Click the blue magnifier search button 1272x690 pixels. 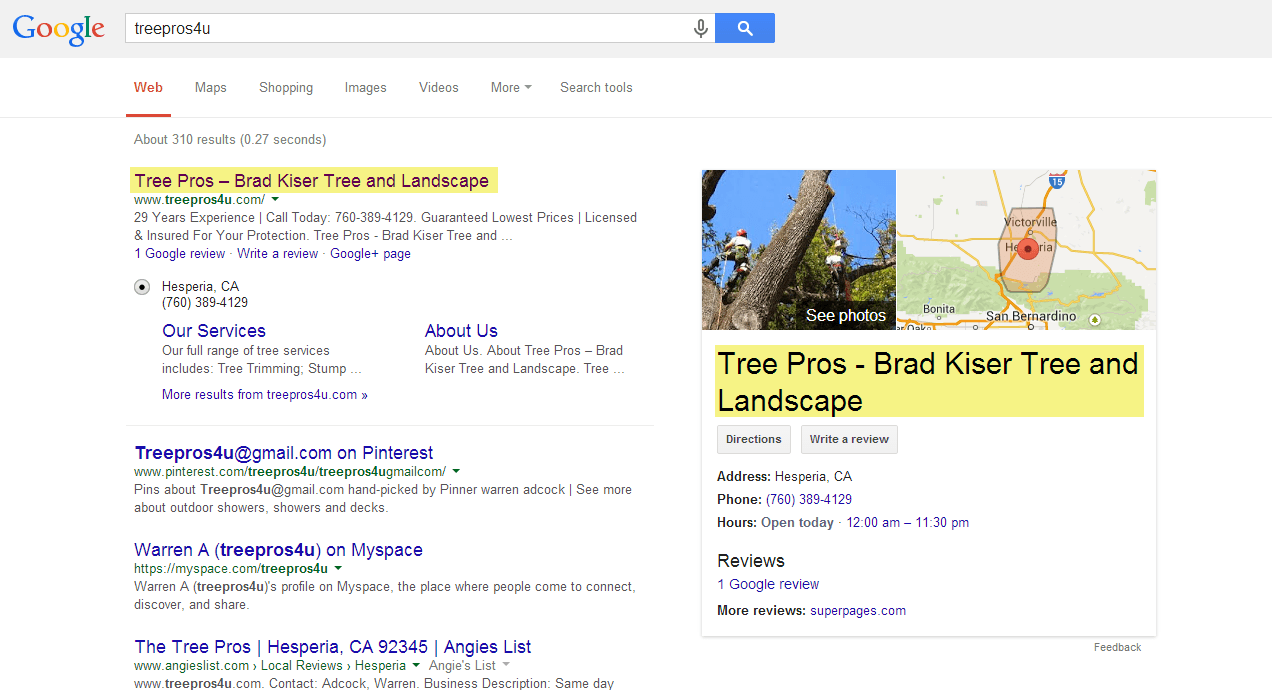click(x=745, y=28)
